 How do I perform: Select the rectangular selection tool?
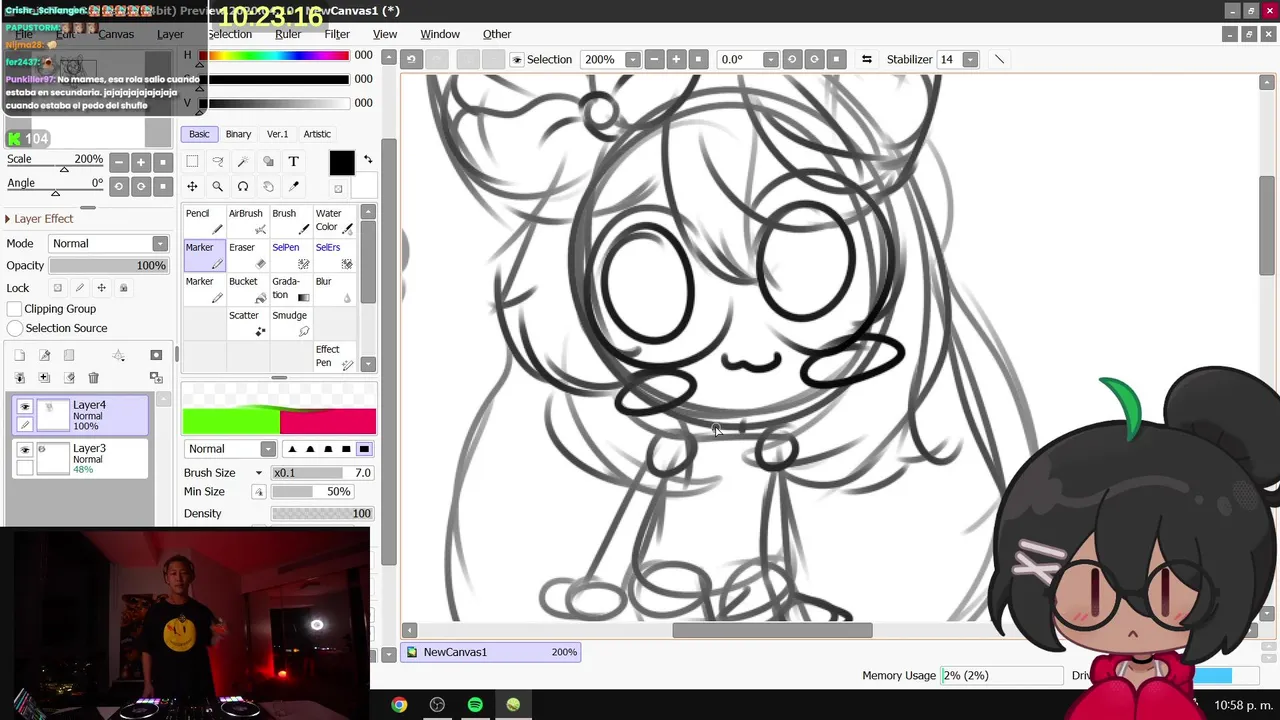point(192,161)
